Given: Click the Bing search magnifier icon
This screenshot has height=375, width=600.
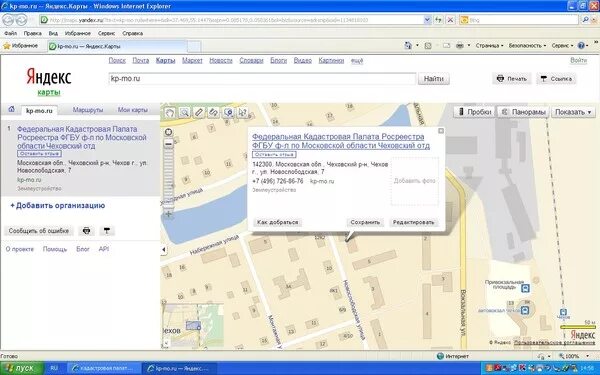Looking at the screenshot, I should [x=585, y=20].
